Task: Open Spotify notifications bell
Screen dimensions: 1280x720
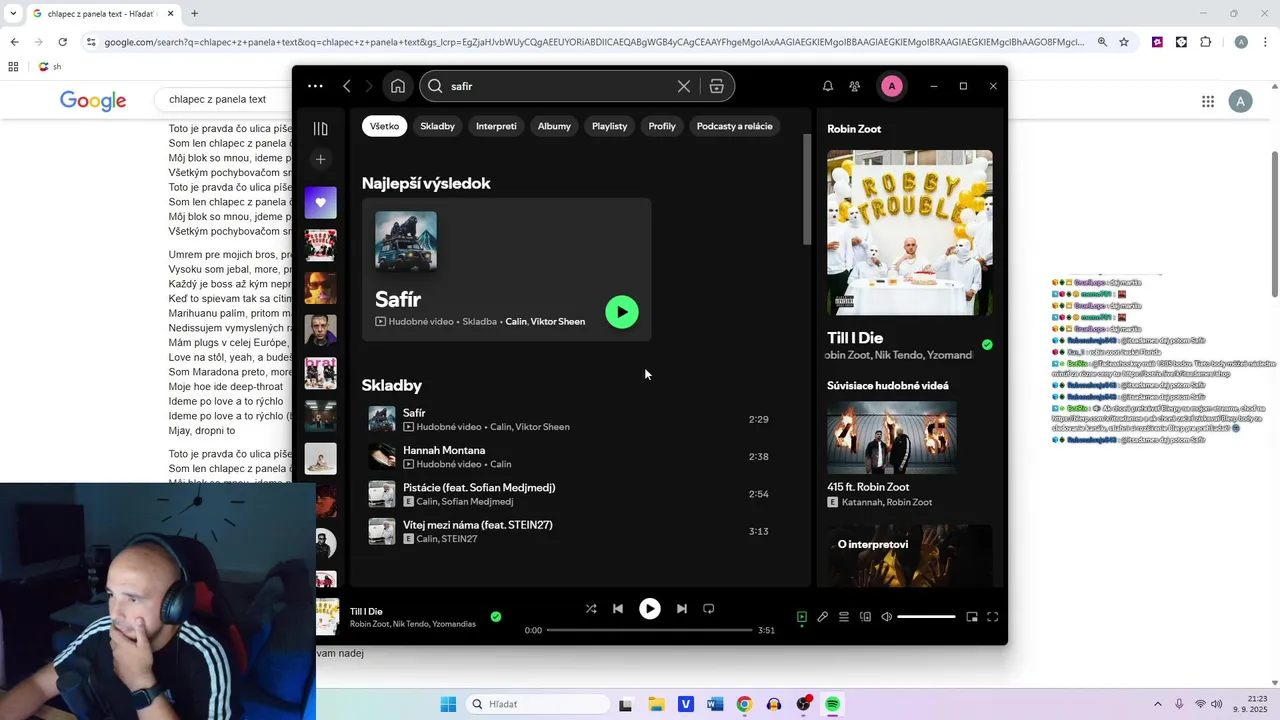Action: coord(828,86)
